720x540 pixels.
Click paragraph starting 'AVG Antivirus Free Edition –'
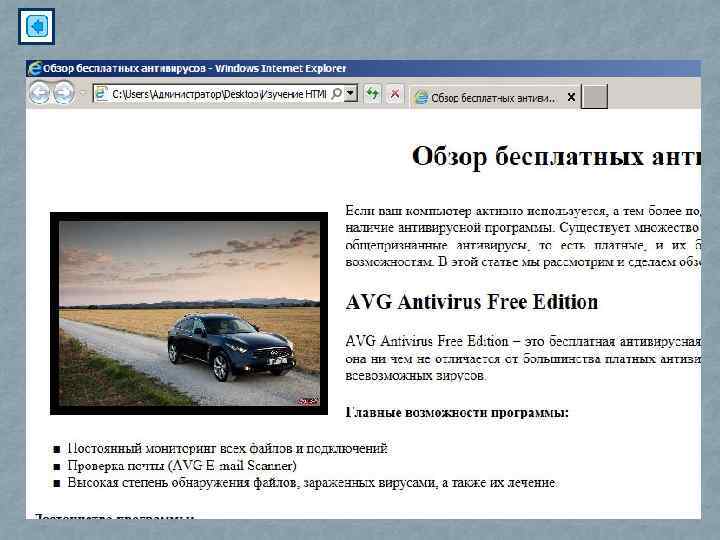pos(523,358)
